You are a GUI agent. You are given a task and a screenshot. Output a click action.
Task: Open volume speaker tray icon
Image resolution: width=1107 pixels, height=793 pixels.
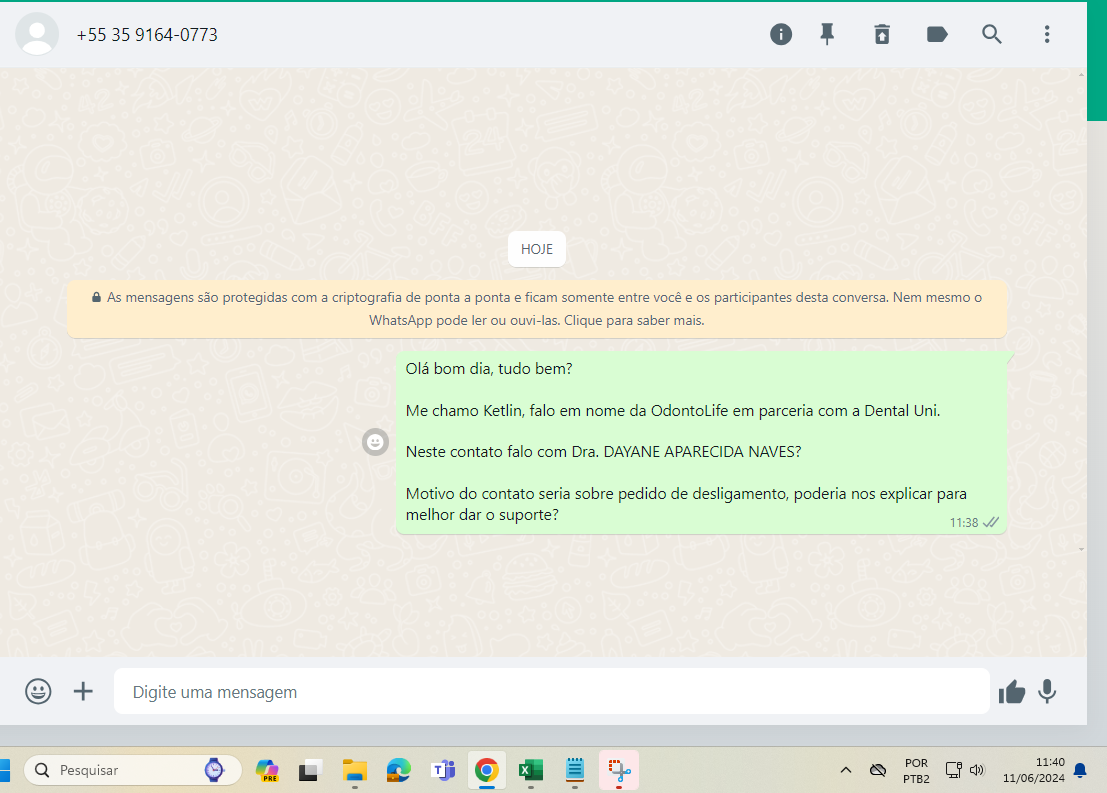pos(977,770)
